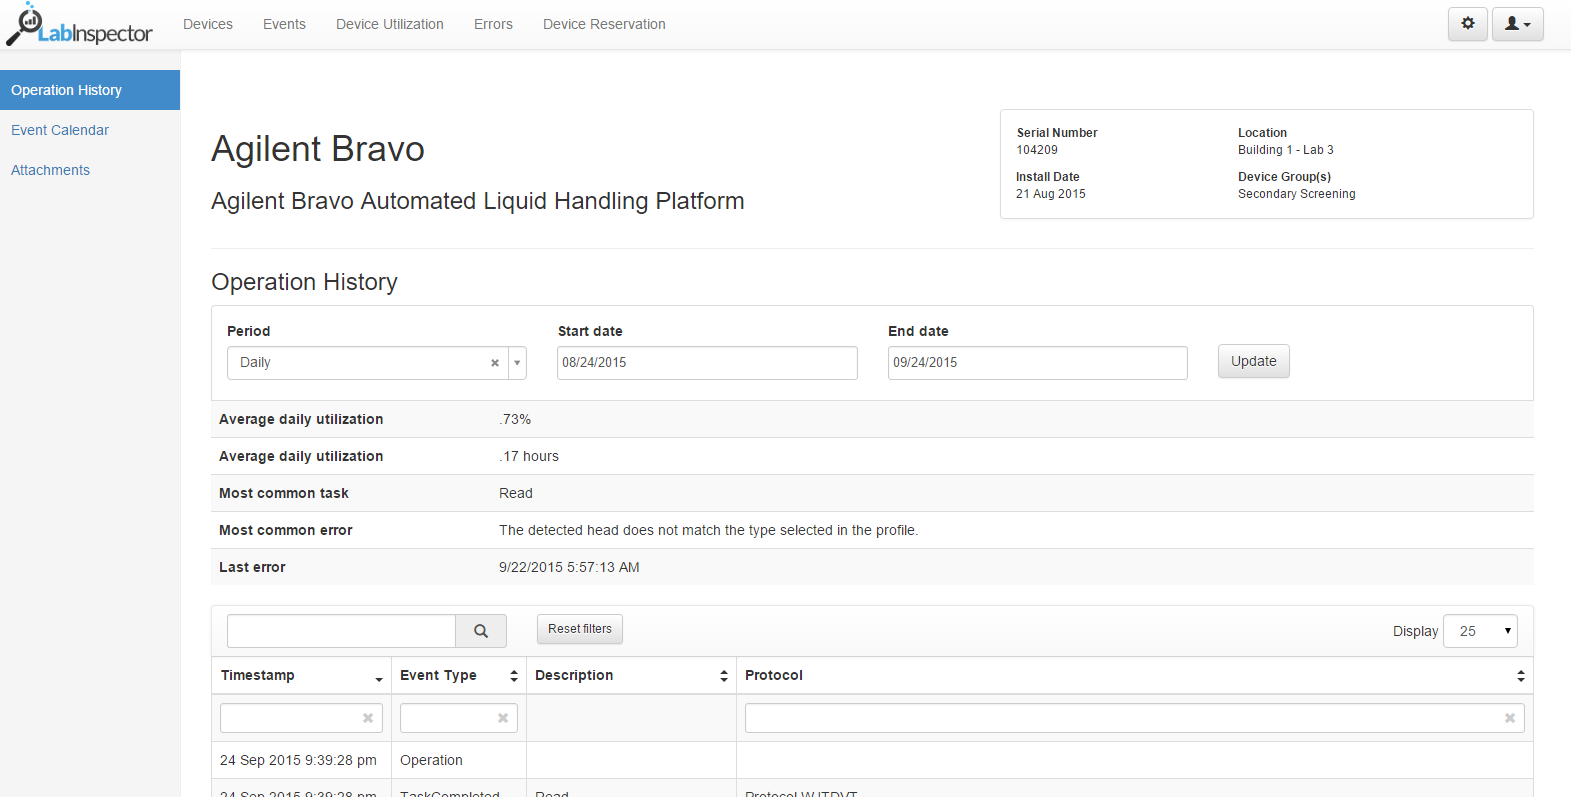
Task: Click the Reset filters button
Action: click(580, 629)
